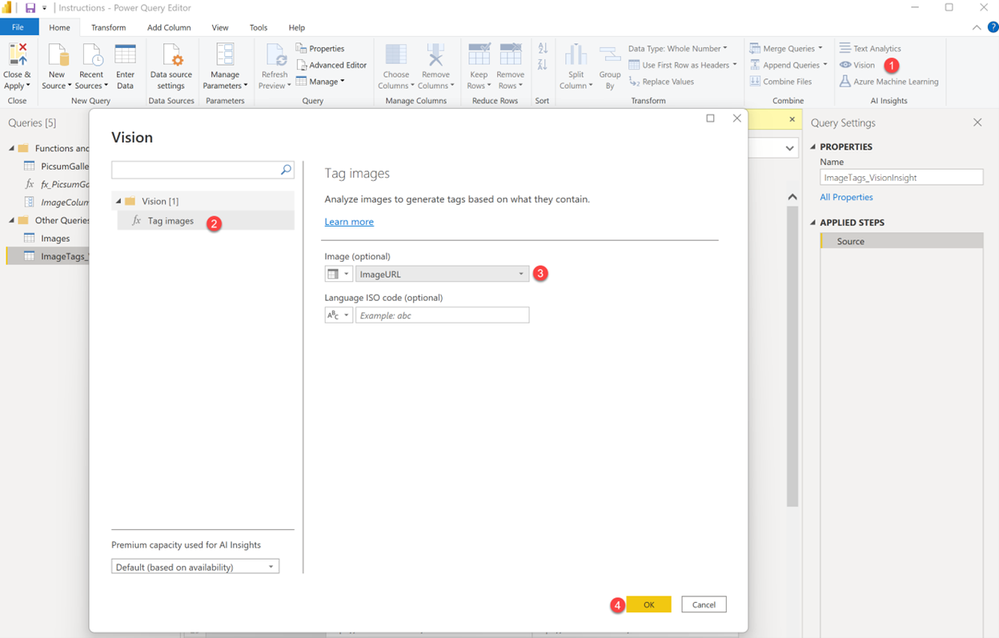Open the Quick Access Toolbar customize arrow
This screenshot has width=999, height=638.
(x=45, y=8)
